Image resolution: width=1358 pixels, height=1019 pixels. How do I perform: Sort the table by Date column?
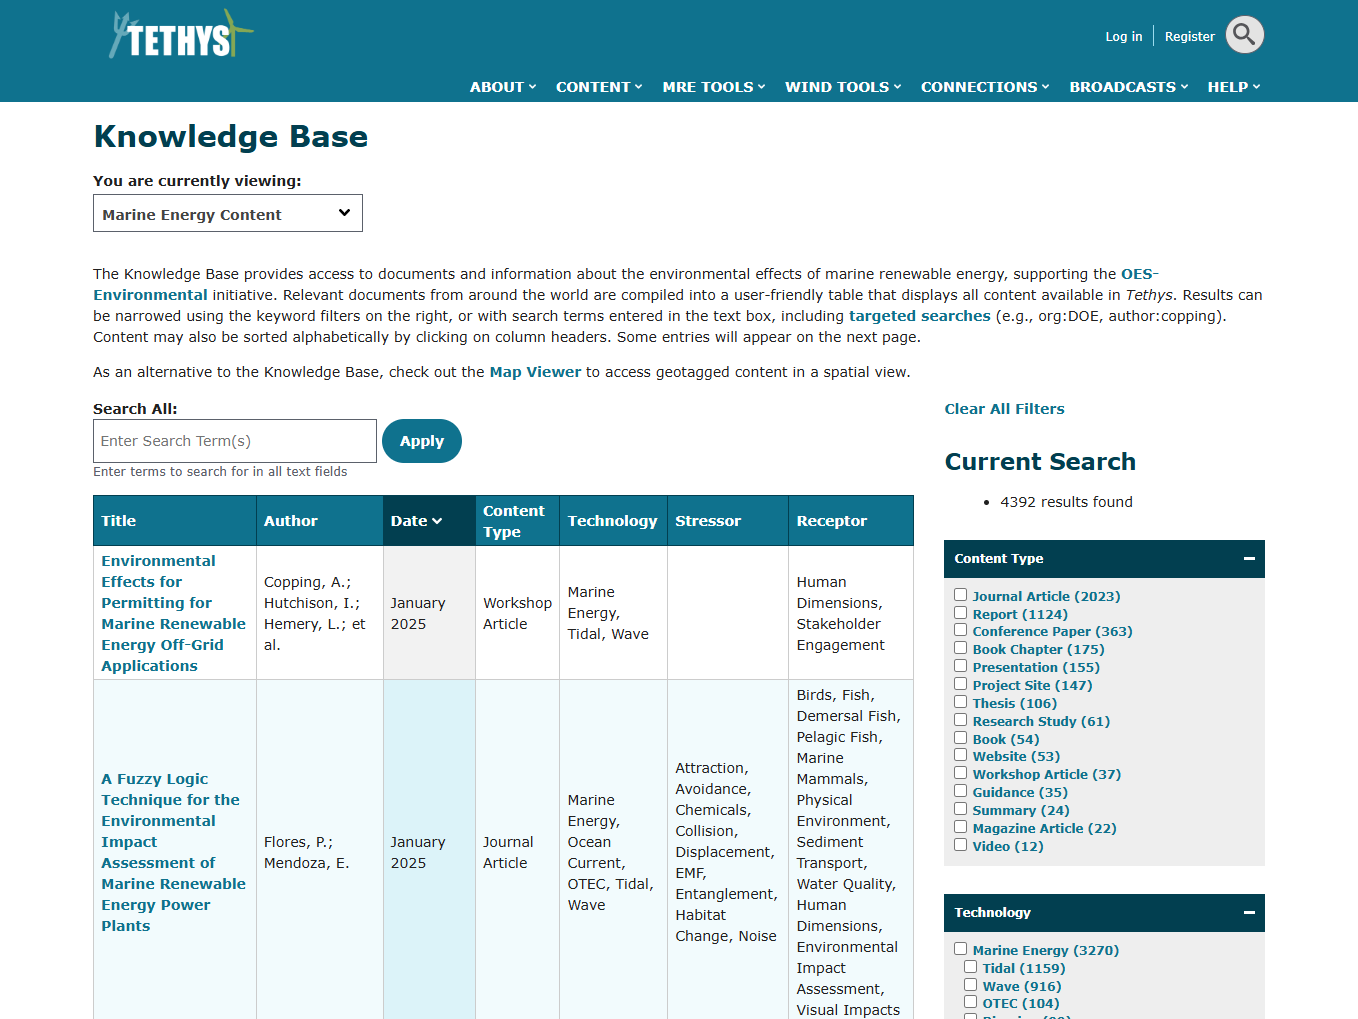pos(416,521)
